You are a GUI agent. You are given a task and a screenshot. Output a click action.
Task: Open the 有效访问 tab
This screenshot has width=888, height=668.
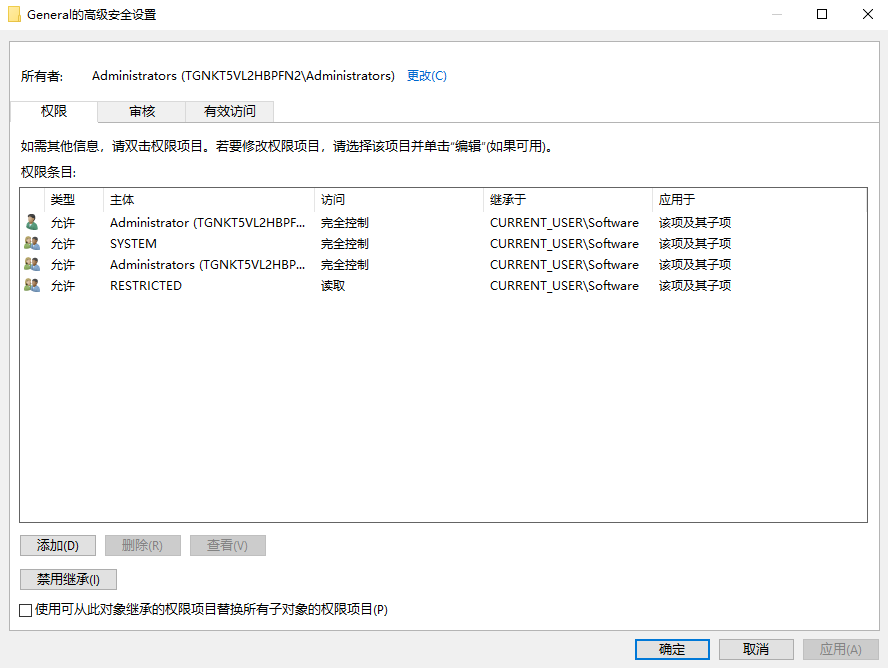(x=230, y=112)
